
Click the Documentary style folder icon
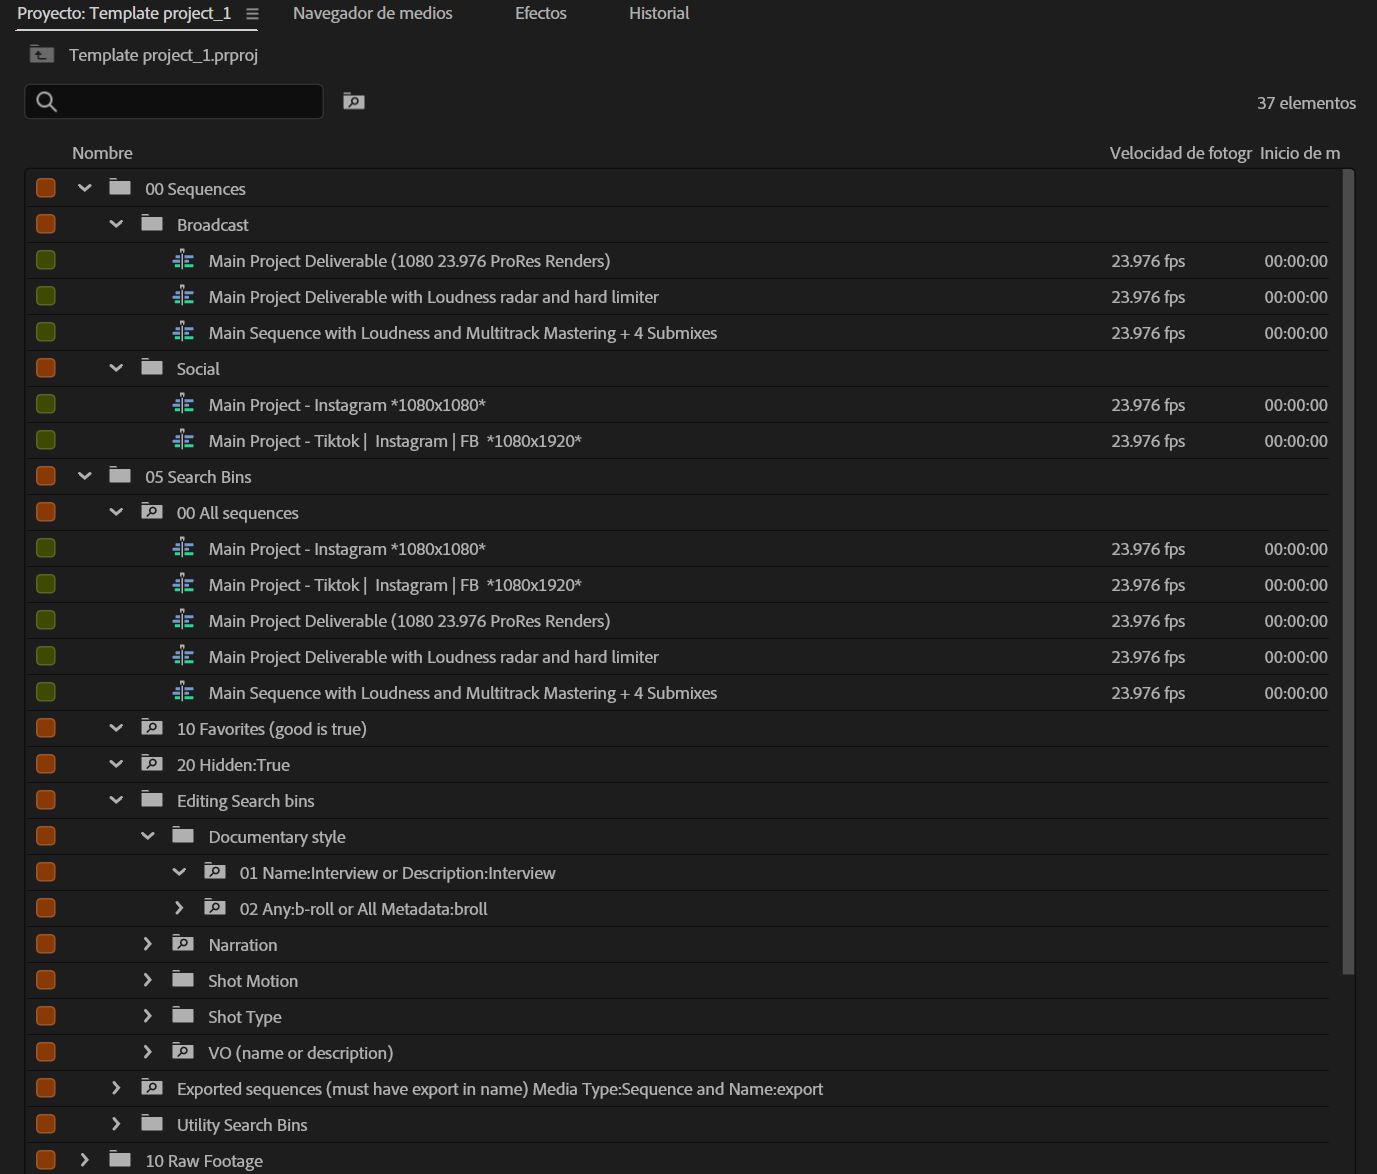tap(183, 835)
